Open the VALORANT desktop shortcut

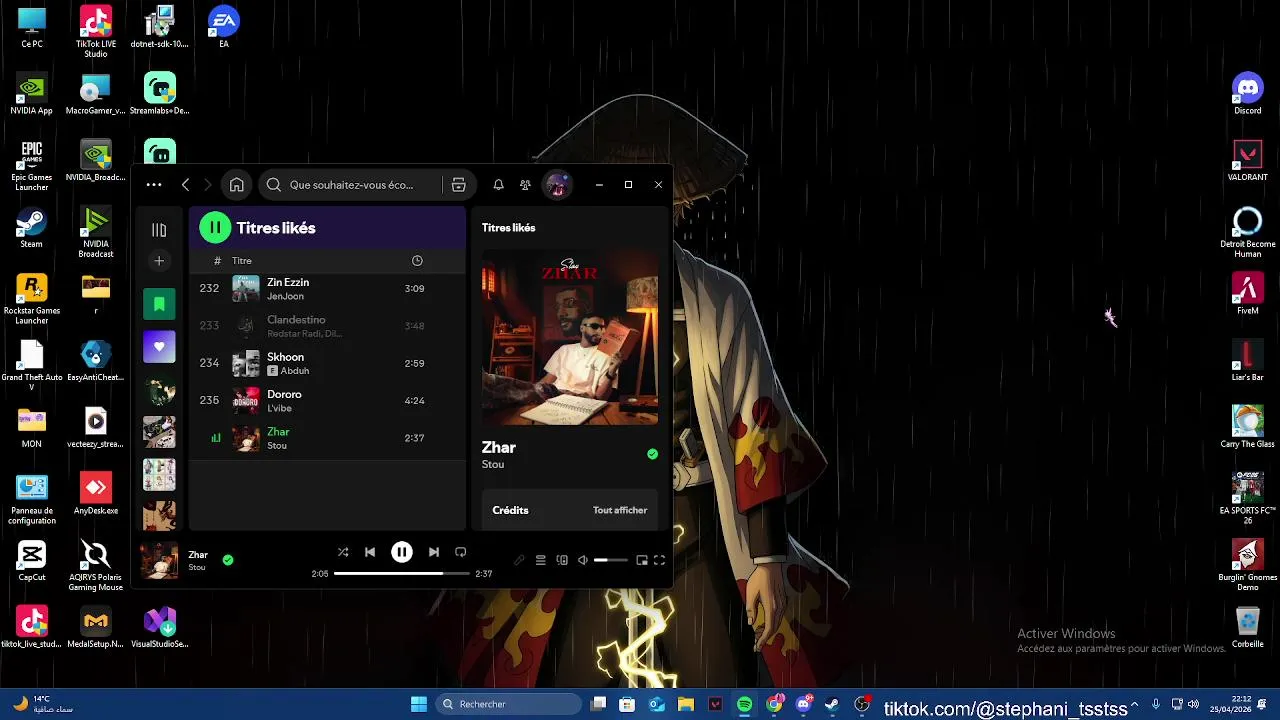coord(1247,160)
